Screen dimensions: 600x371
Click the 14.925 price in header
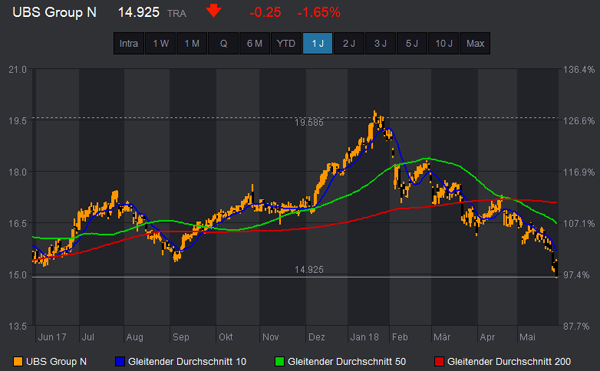pyautogui.click(x=139, y=12)
